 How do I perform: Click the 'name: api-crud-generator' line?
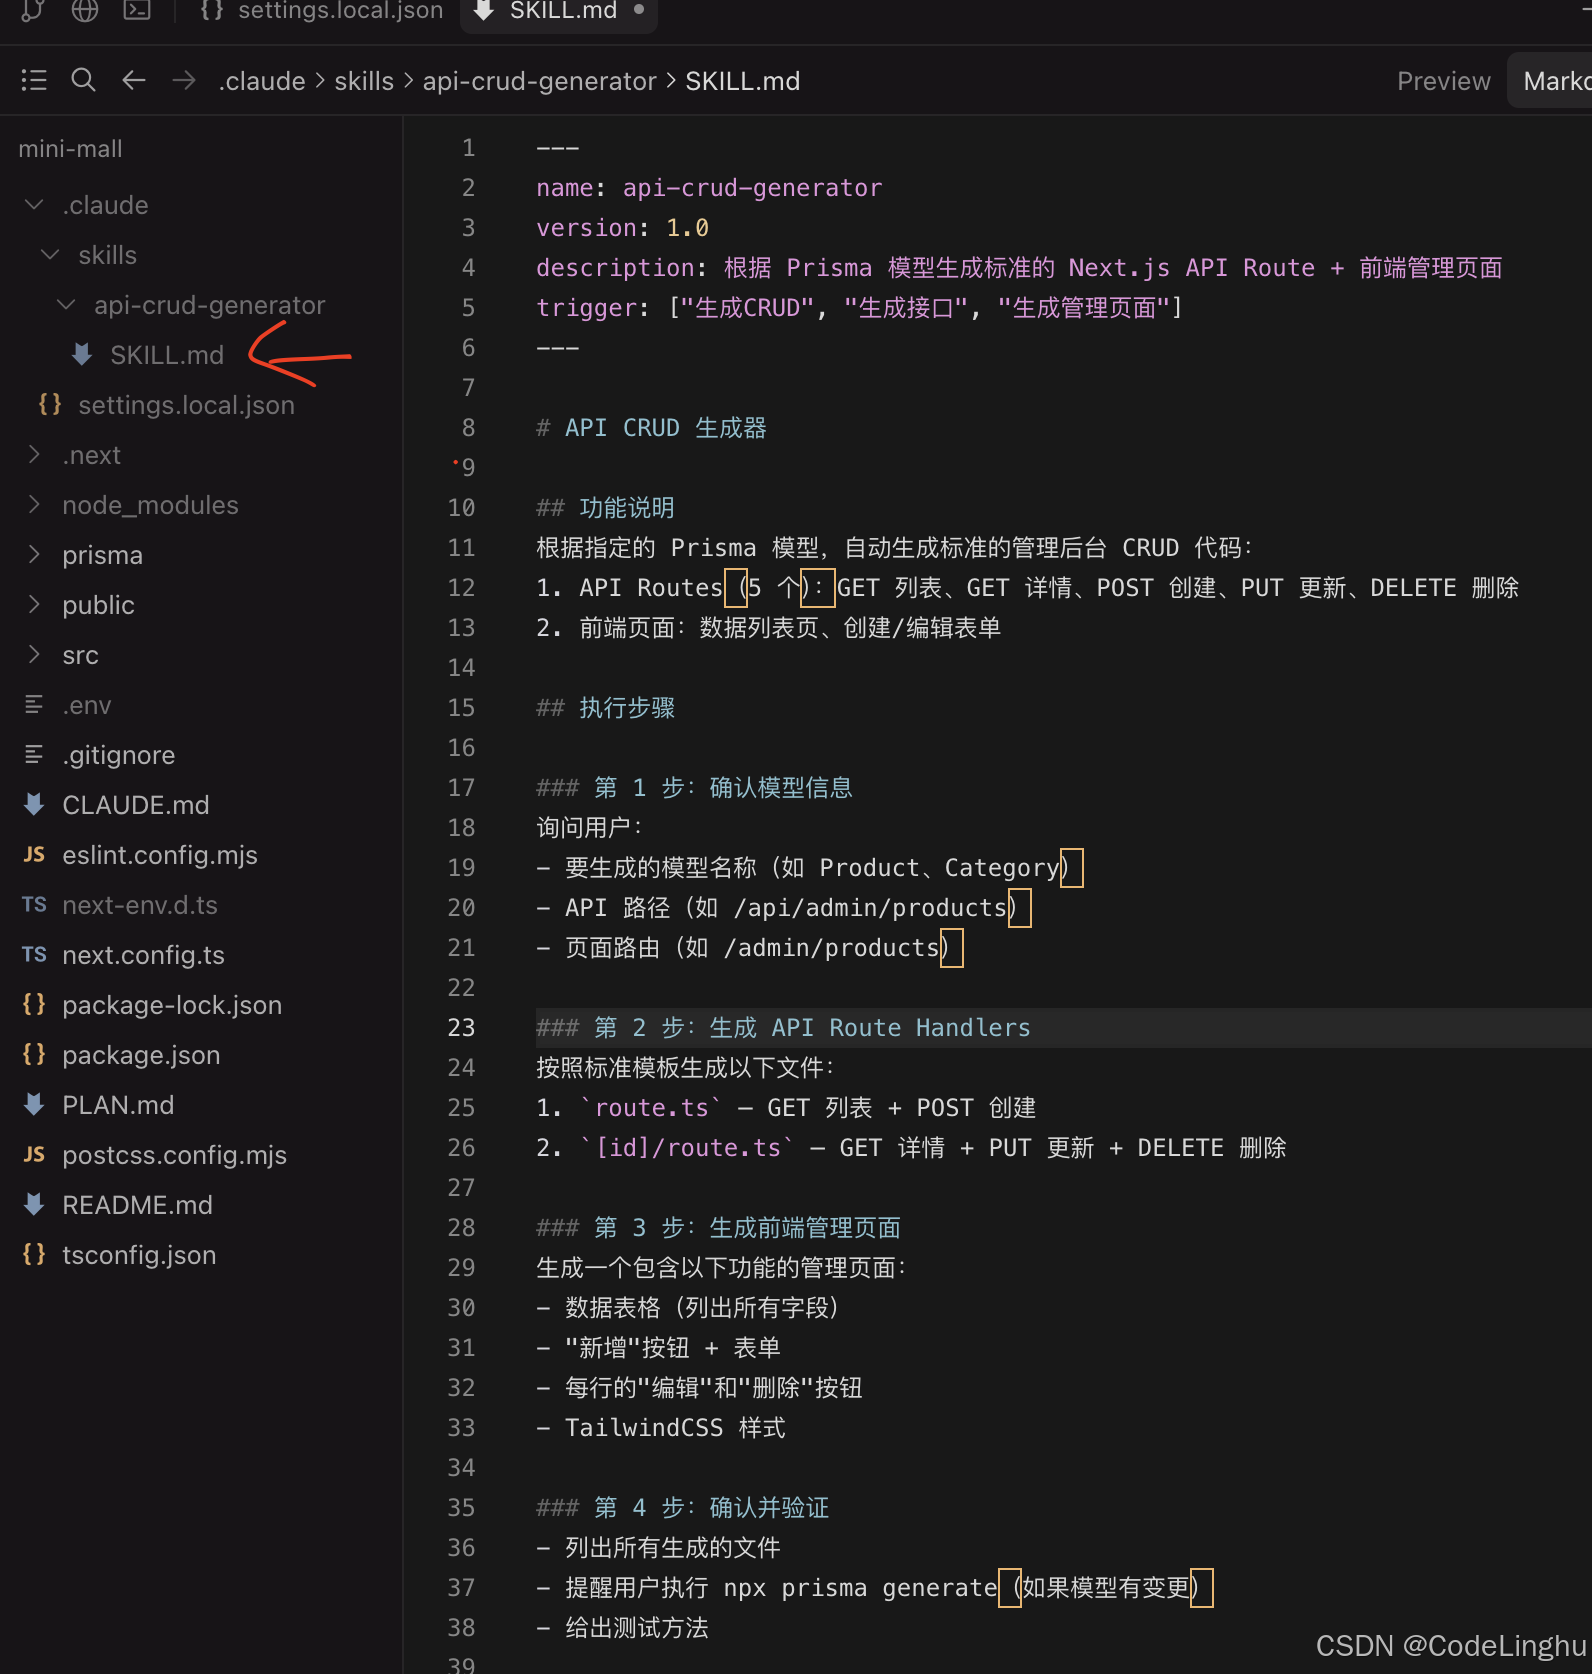(709, 187)
